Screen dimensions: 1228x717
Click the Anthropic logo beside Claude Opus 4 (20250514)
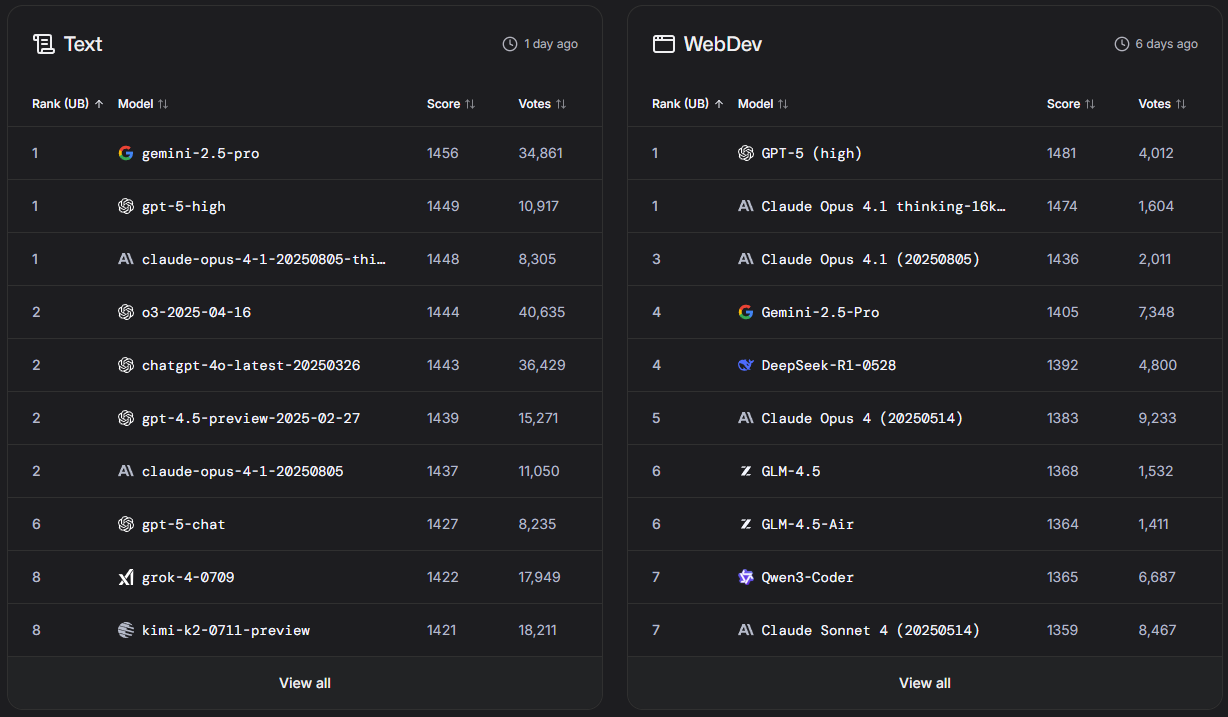[746, 418]
